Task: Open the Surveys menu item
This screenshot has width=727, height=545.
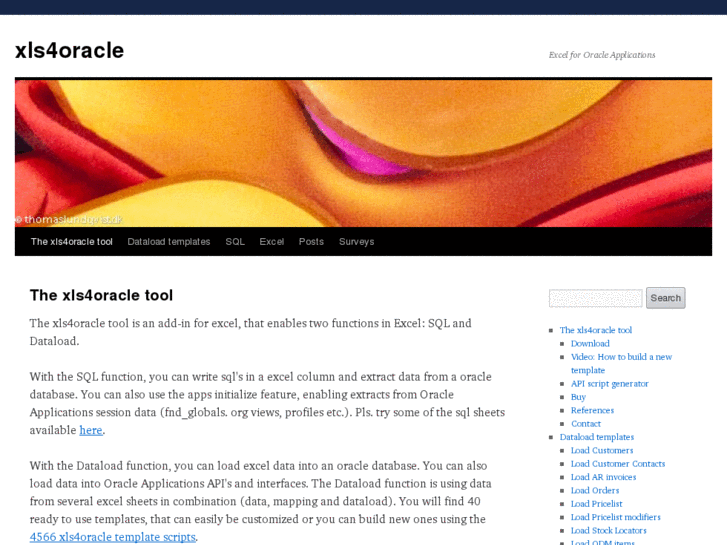Action: (357, 242)
